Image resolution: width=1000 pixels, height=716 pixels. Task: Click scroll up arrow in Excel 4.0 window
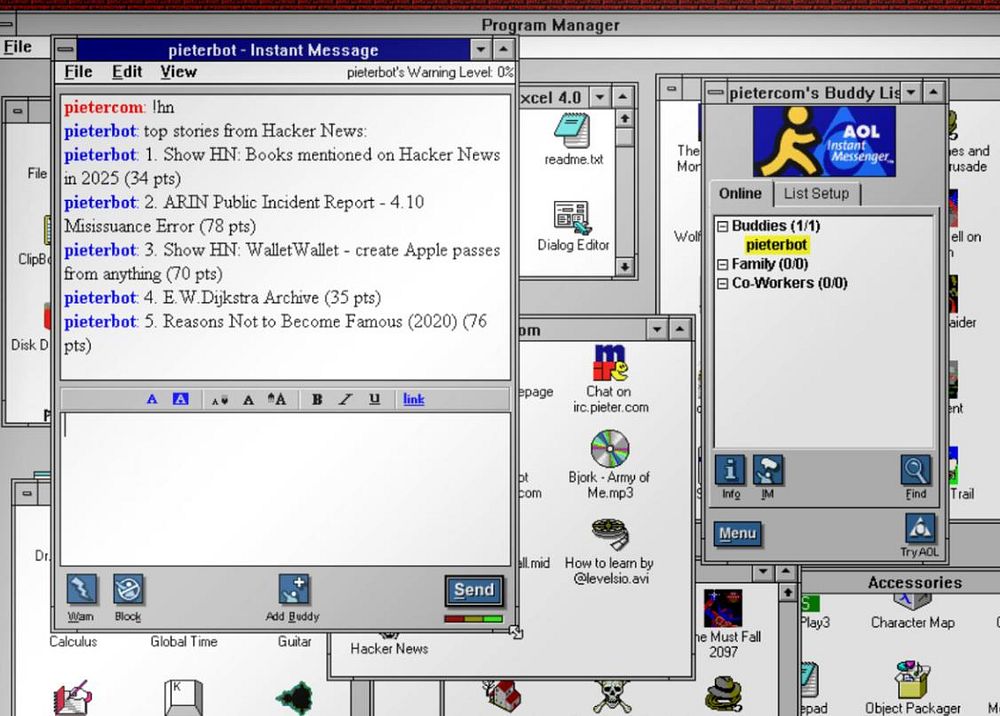point(624,119)
